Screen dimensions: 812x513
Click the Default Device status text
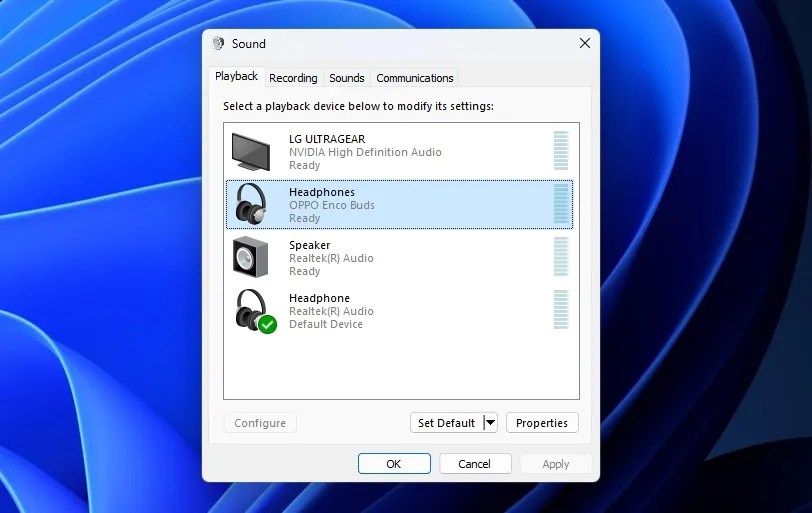(326, 324)
